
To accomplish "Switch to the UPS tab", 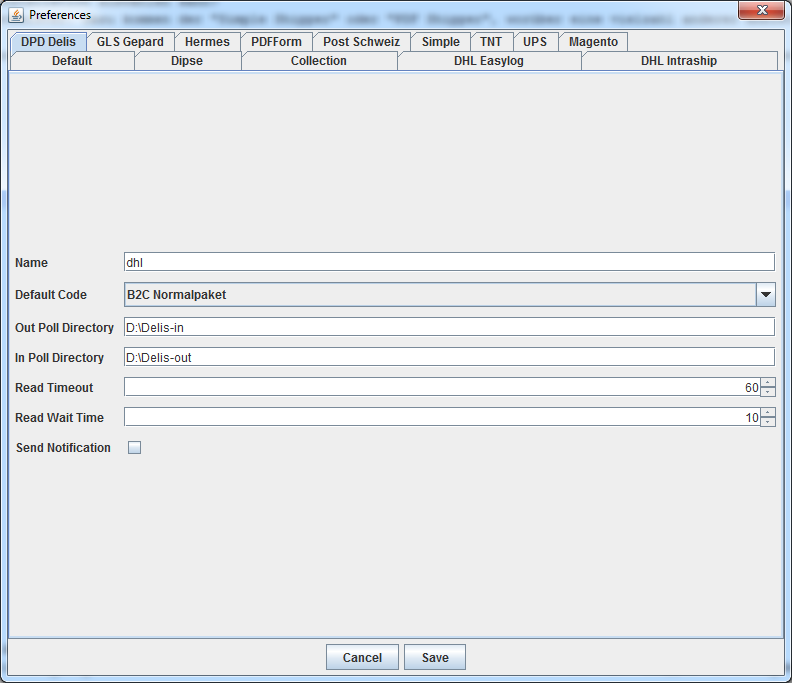I will [x=535, y=41].
